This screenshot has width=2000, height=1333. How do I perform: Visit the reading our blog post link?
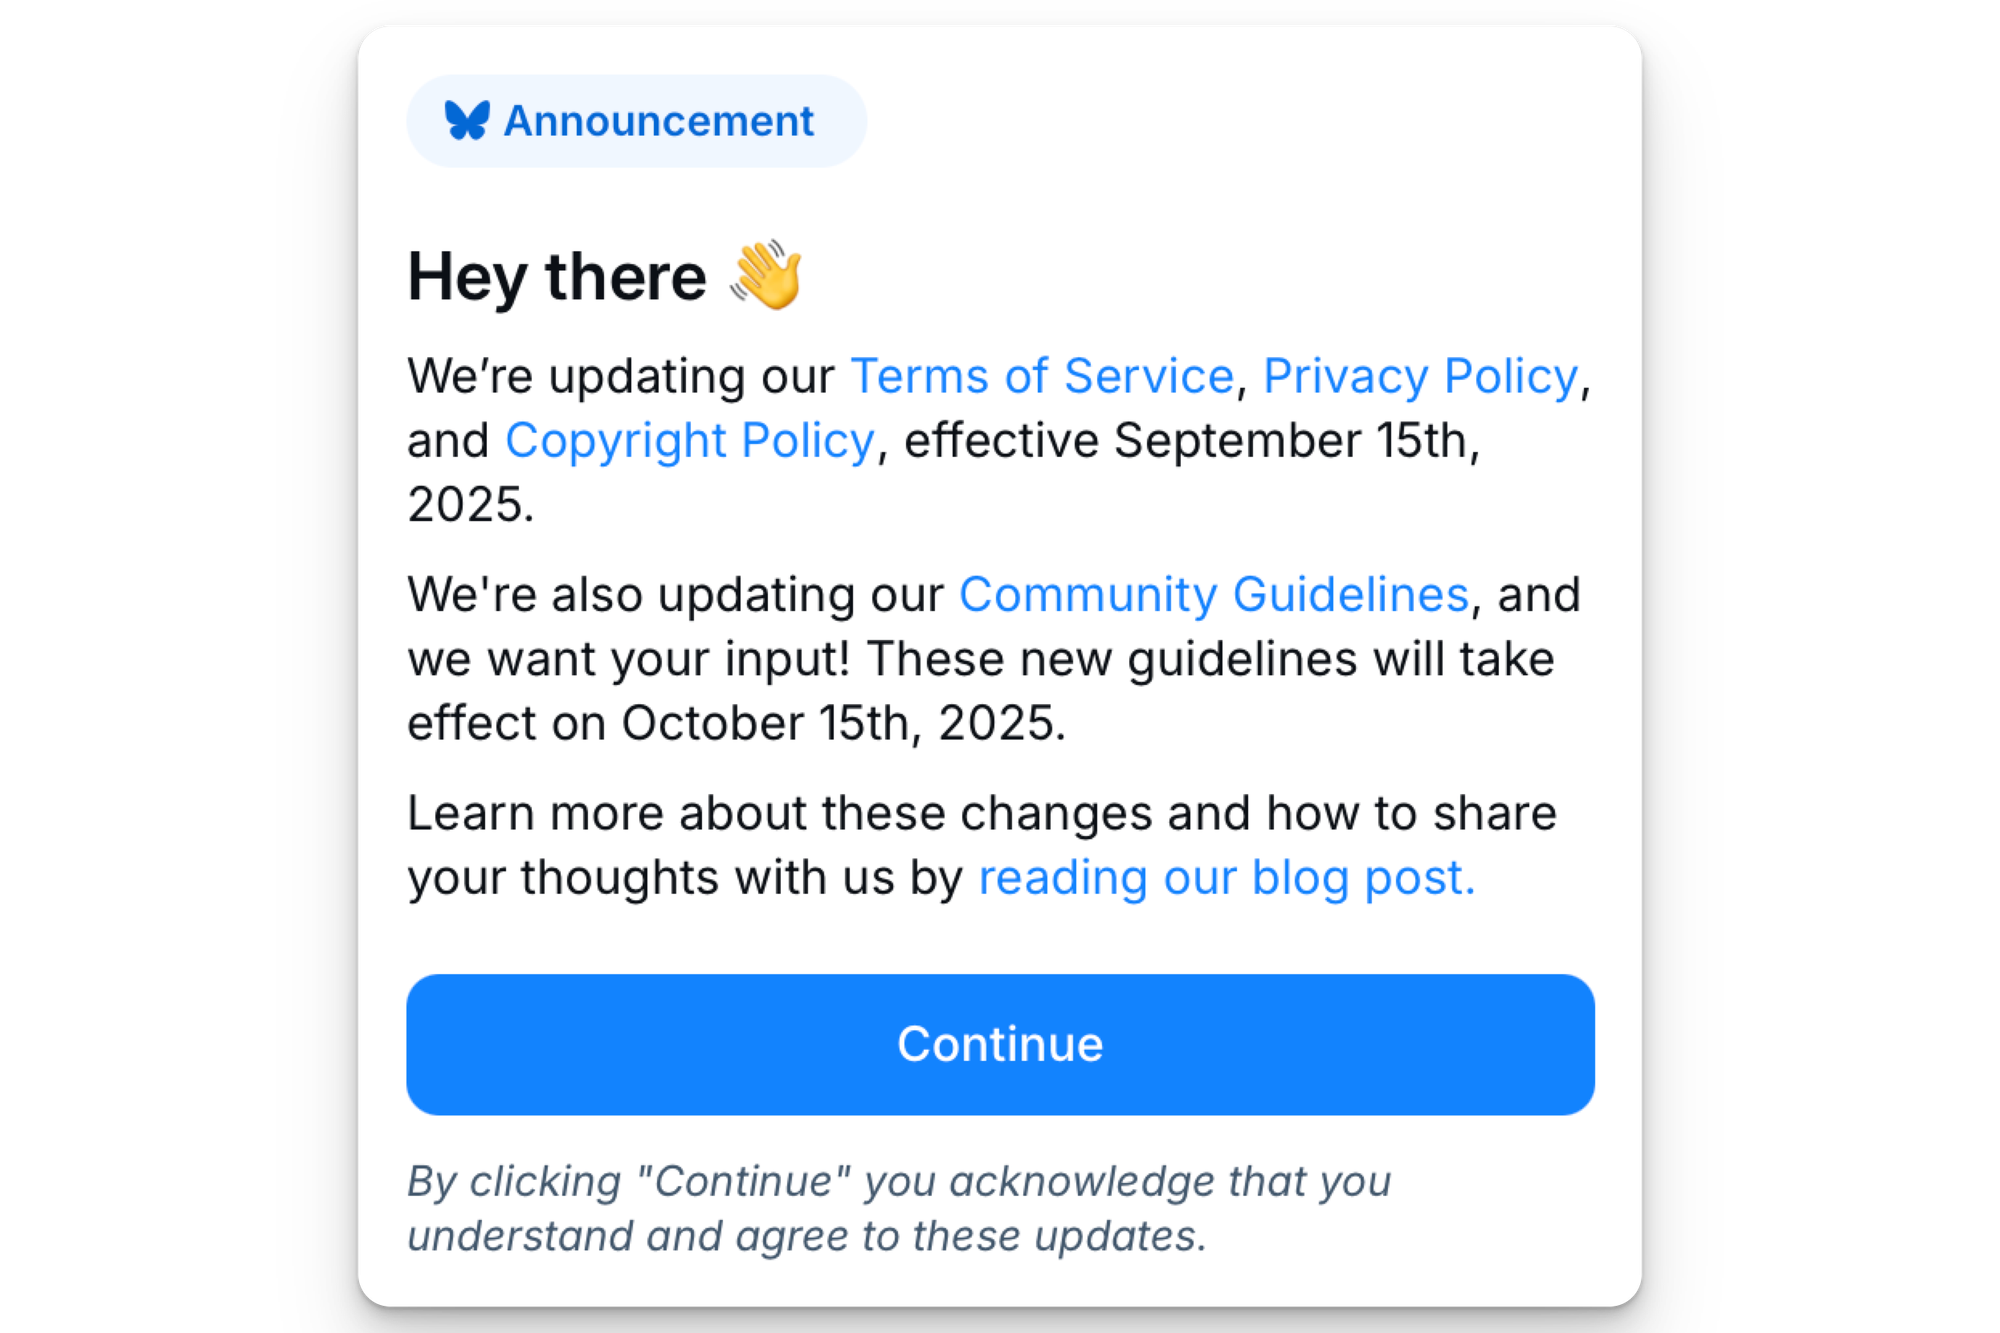pyautogui.click(x=1227, y=878)
